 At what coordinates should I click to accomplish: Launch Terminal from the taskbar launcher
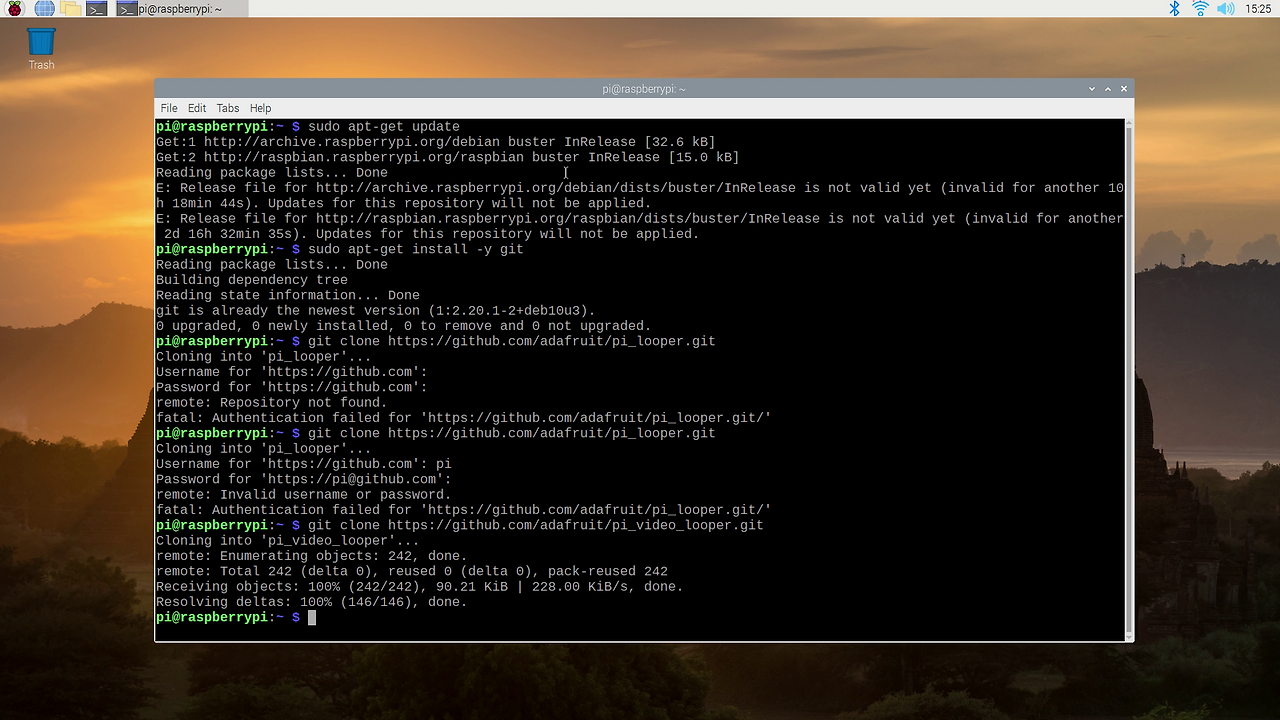(96, 9)
